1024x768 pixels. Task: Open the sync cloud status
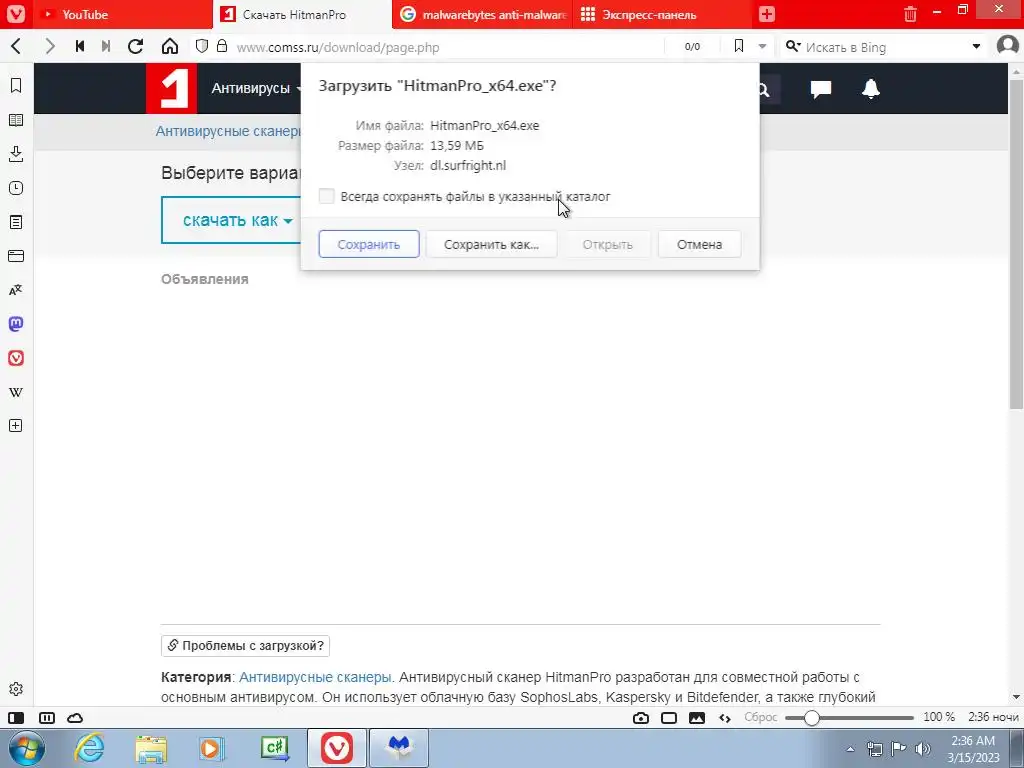click(76, 718)
